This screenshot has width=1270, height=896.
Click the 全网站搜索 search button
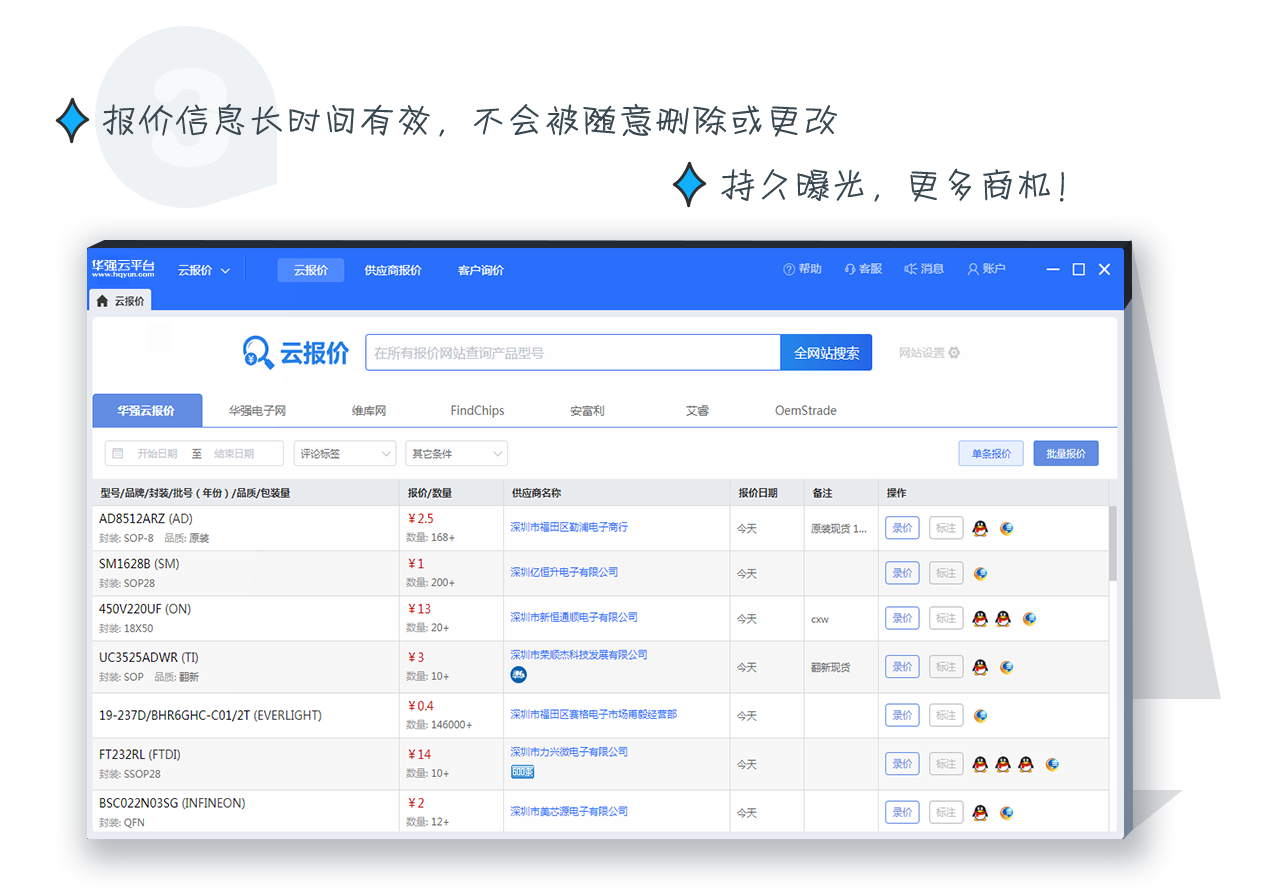826,353
